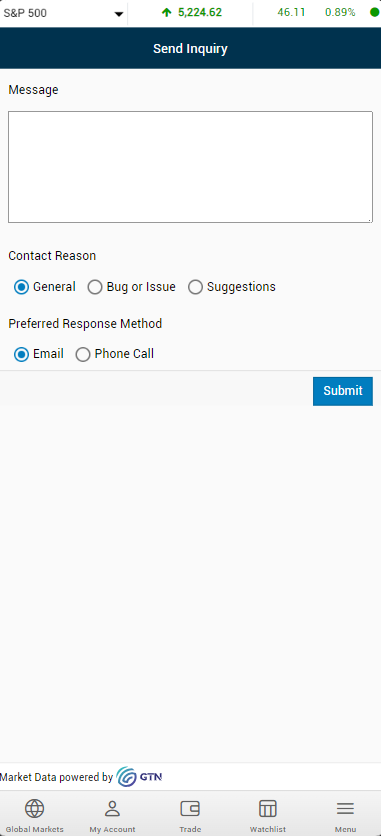Click the Send Inquiry header bar
Screen dimensions: 381x836
(190, 49)
